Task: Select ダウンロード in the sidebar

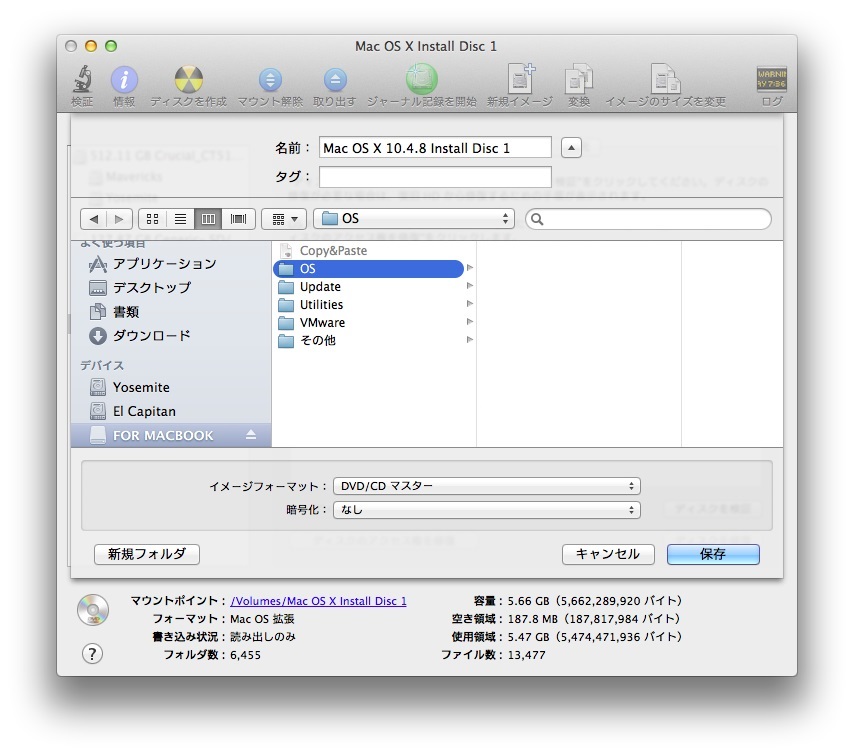Action: [171, 336]
